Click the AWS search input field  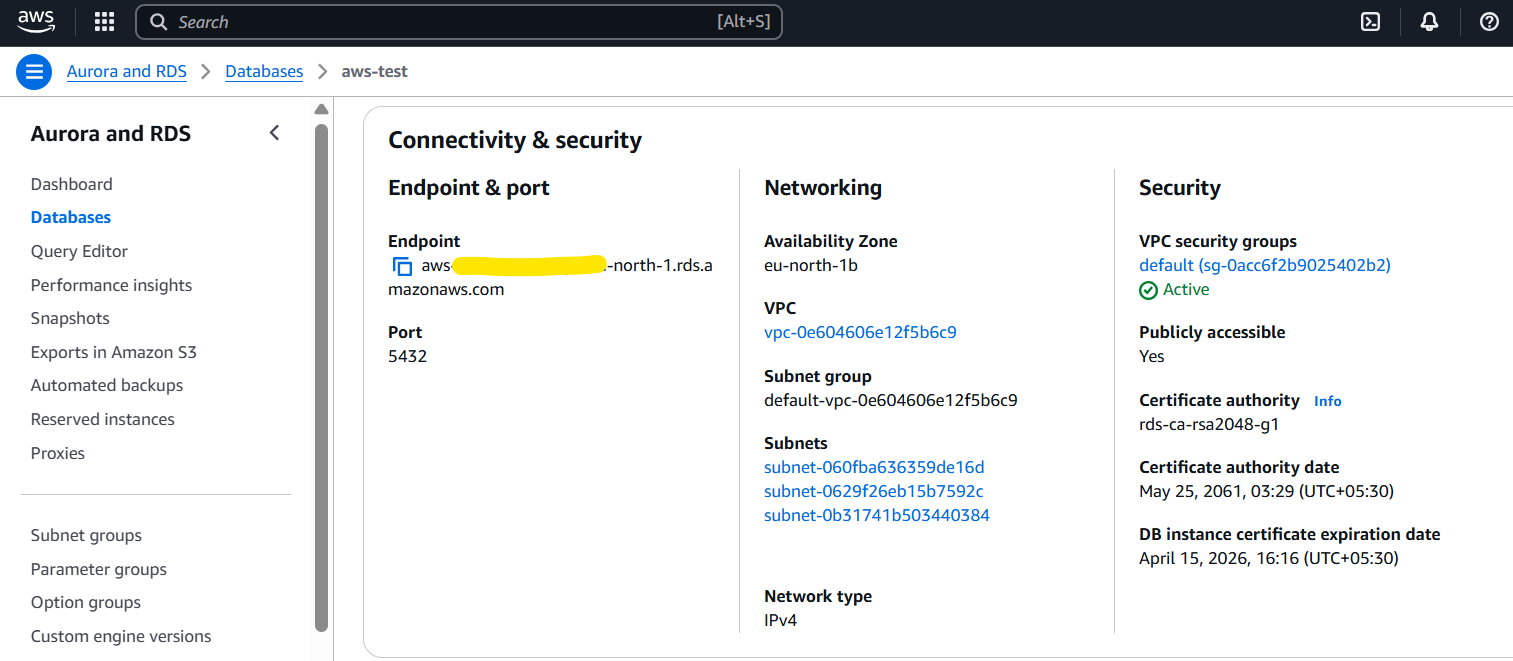[x=440, y=22]
